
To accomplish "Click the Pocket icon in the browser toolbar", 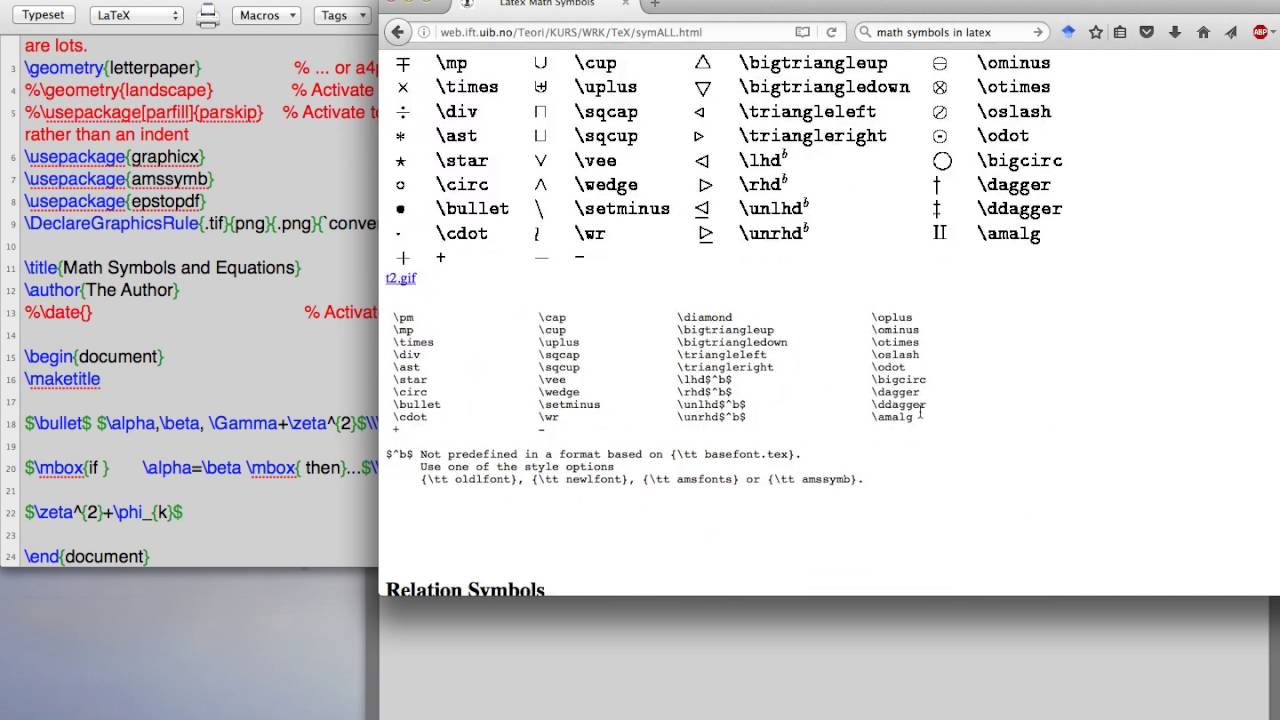I will click(x=1147, y=32).
